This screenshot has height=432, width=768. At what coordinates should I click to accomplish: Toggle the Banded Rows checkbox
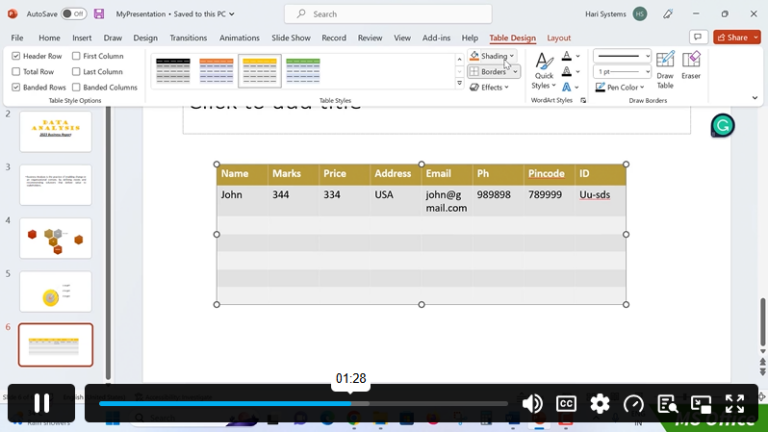pos(16,87)
